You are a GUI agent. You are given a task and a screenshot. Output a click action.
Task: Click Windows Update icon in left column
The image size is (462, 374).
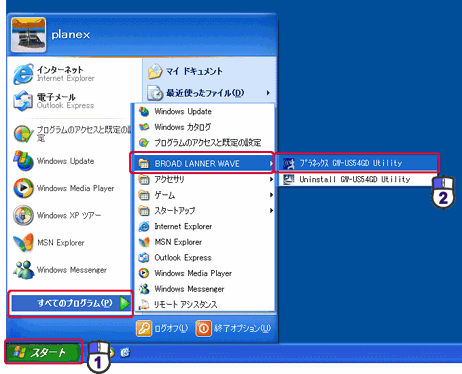(x=23, y=161)
